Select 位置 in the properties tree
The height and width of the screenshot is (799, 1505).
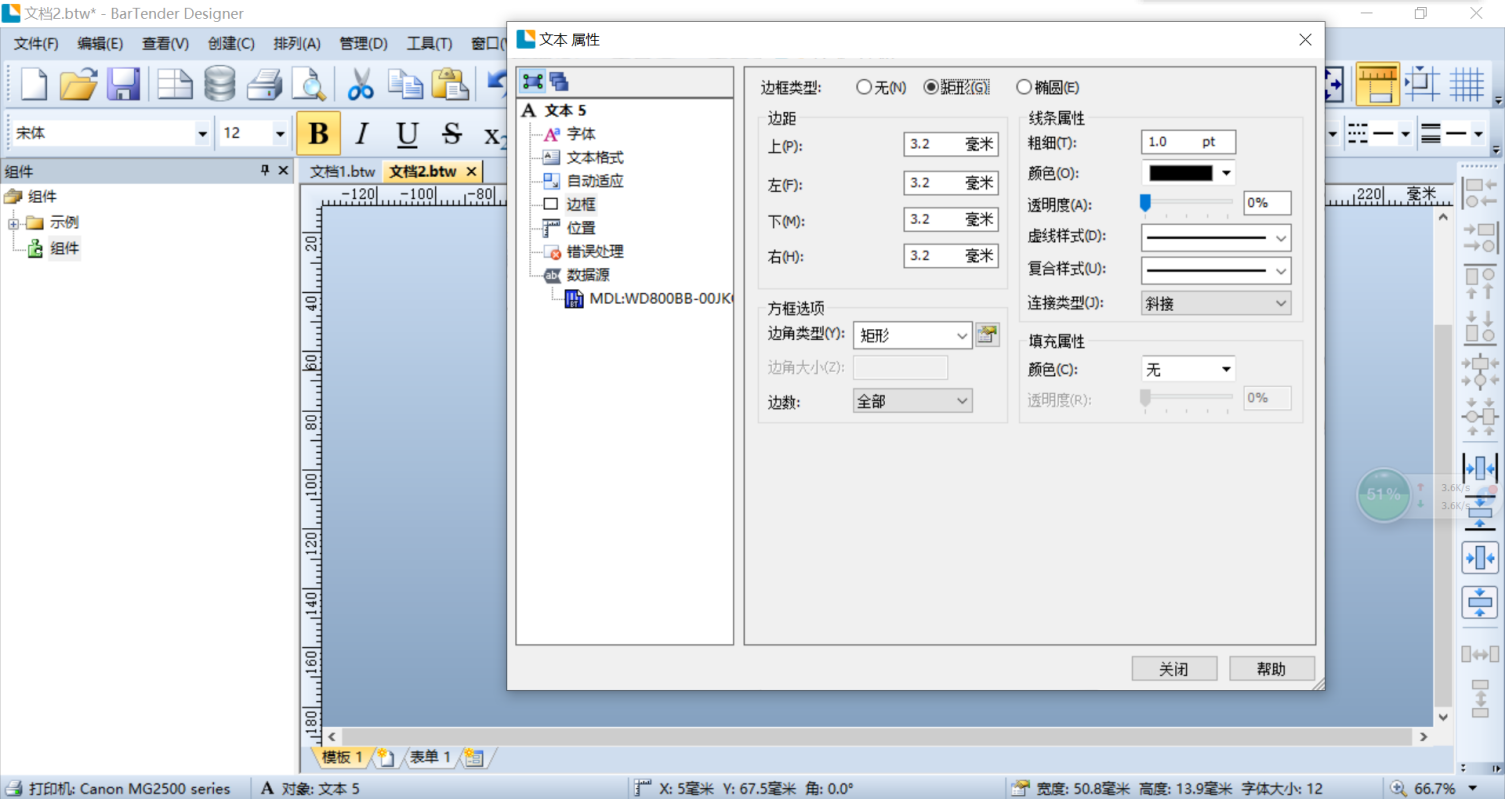pos(581,228)
